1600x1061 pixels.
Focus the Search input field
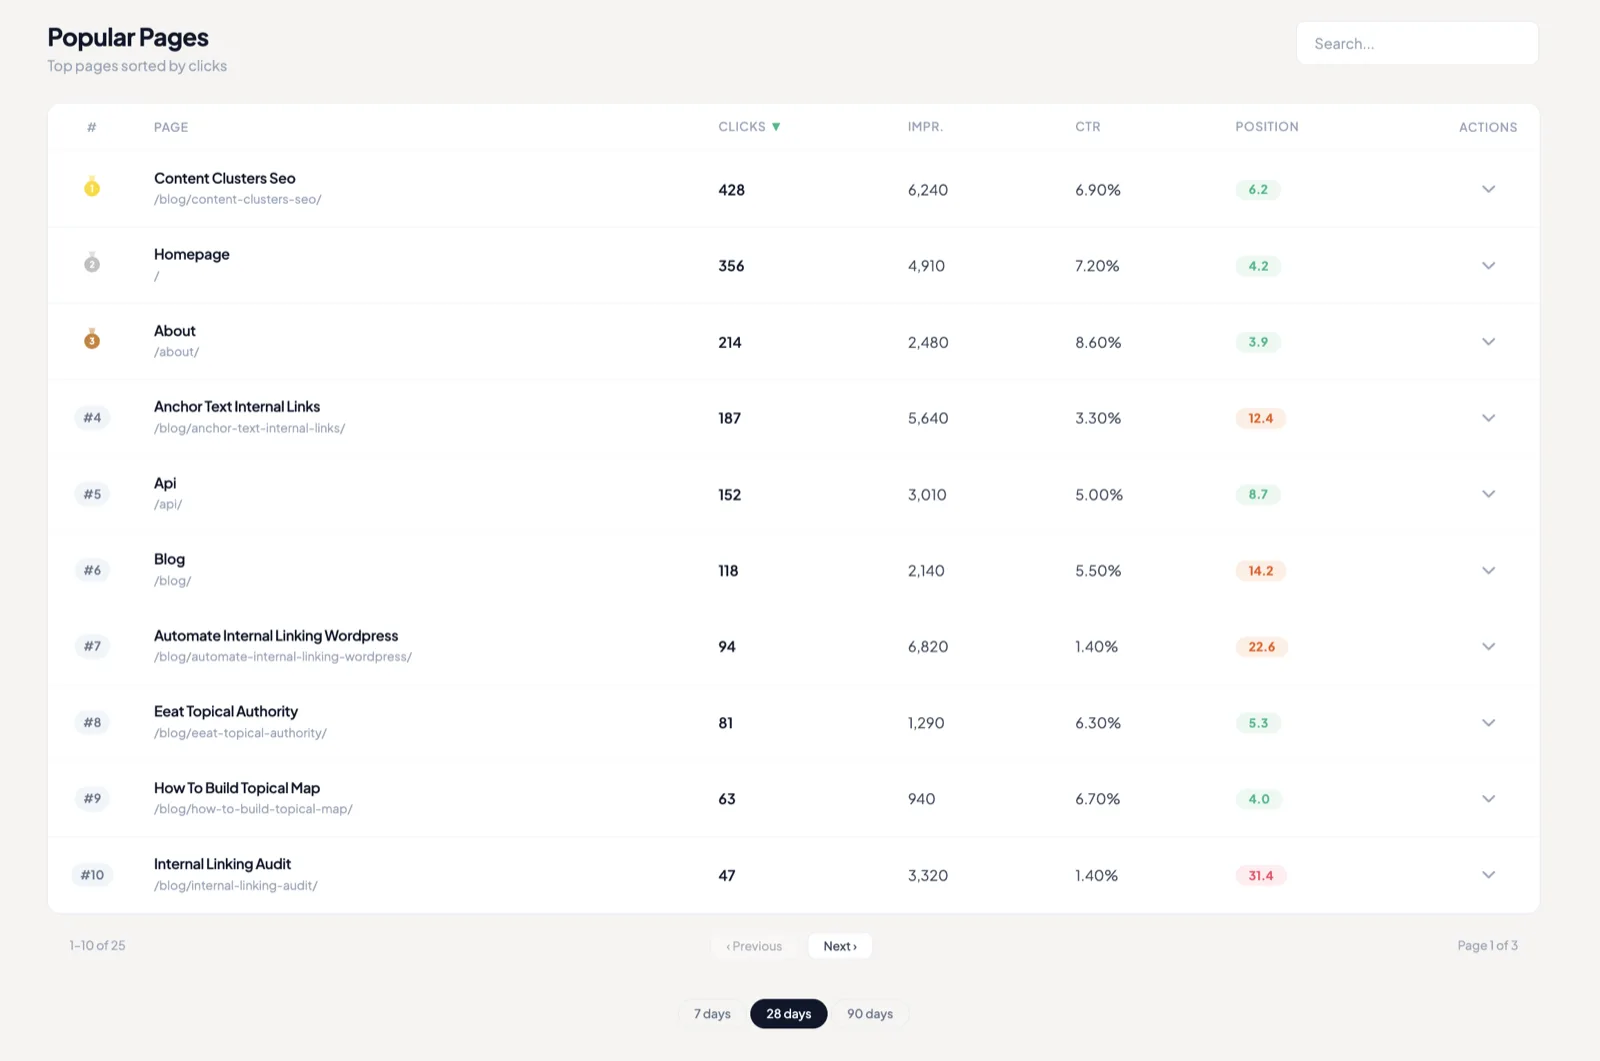(1417, 43)
